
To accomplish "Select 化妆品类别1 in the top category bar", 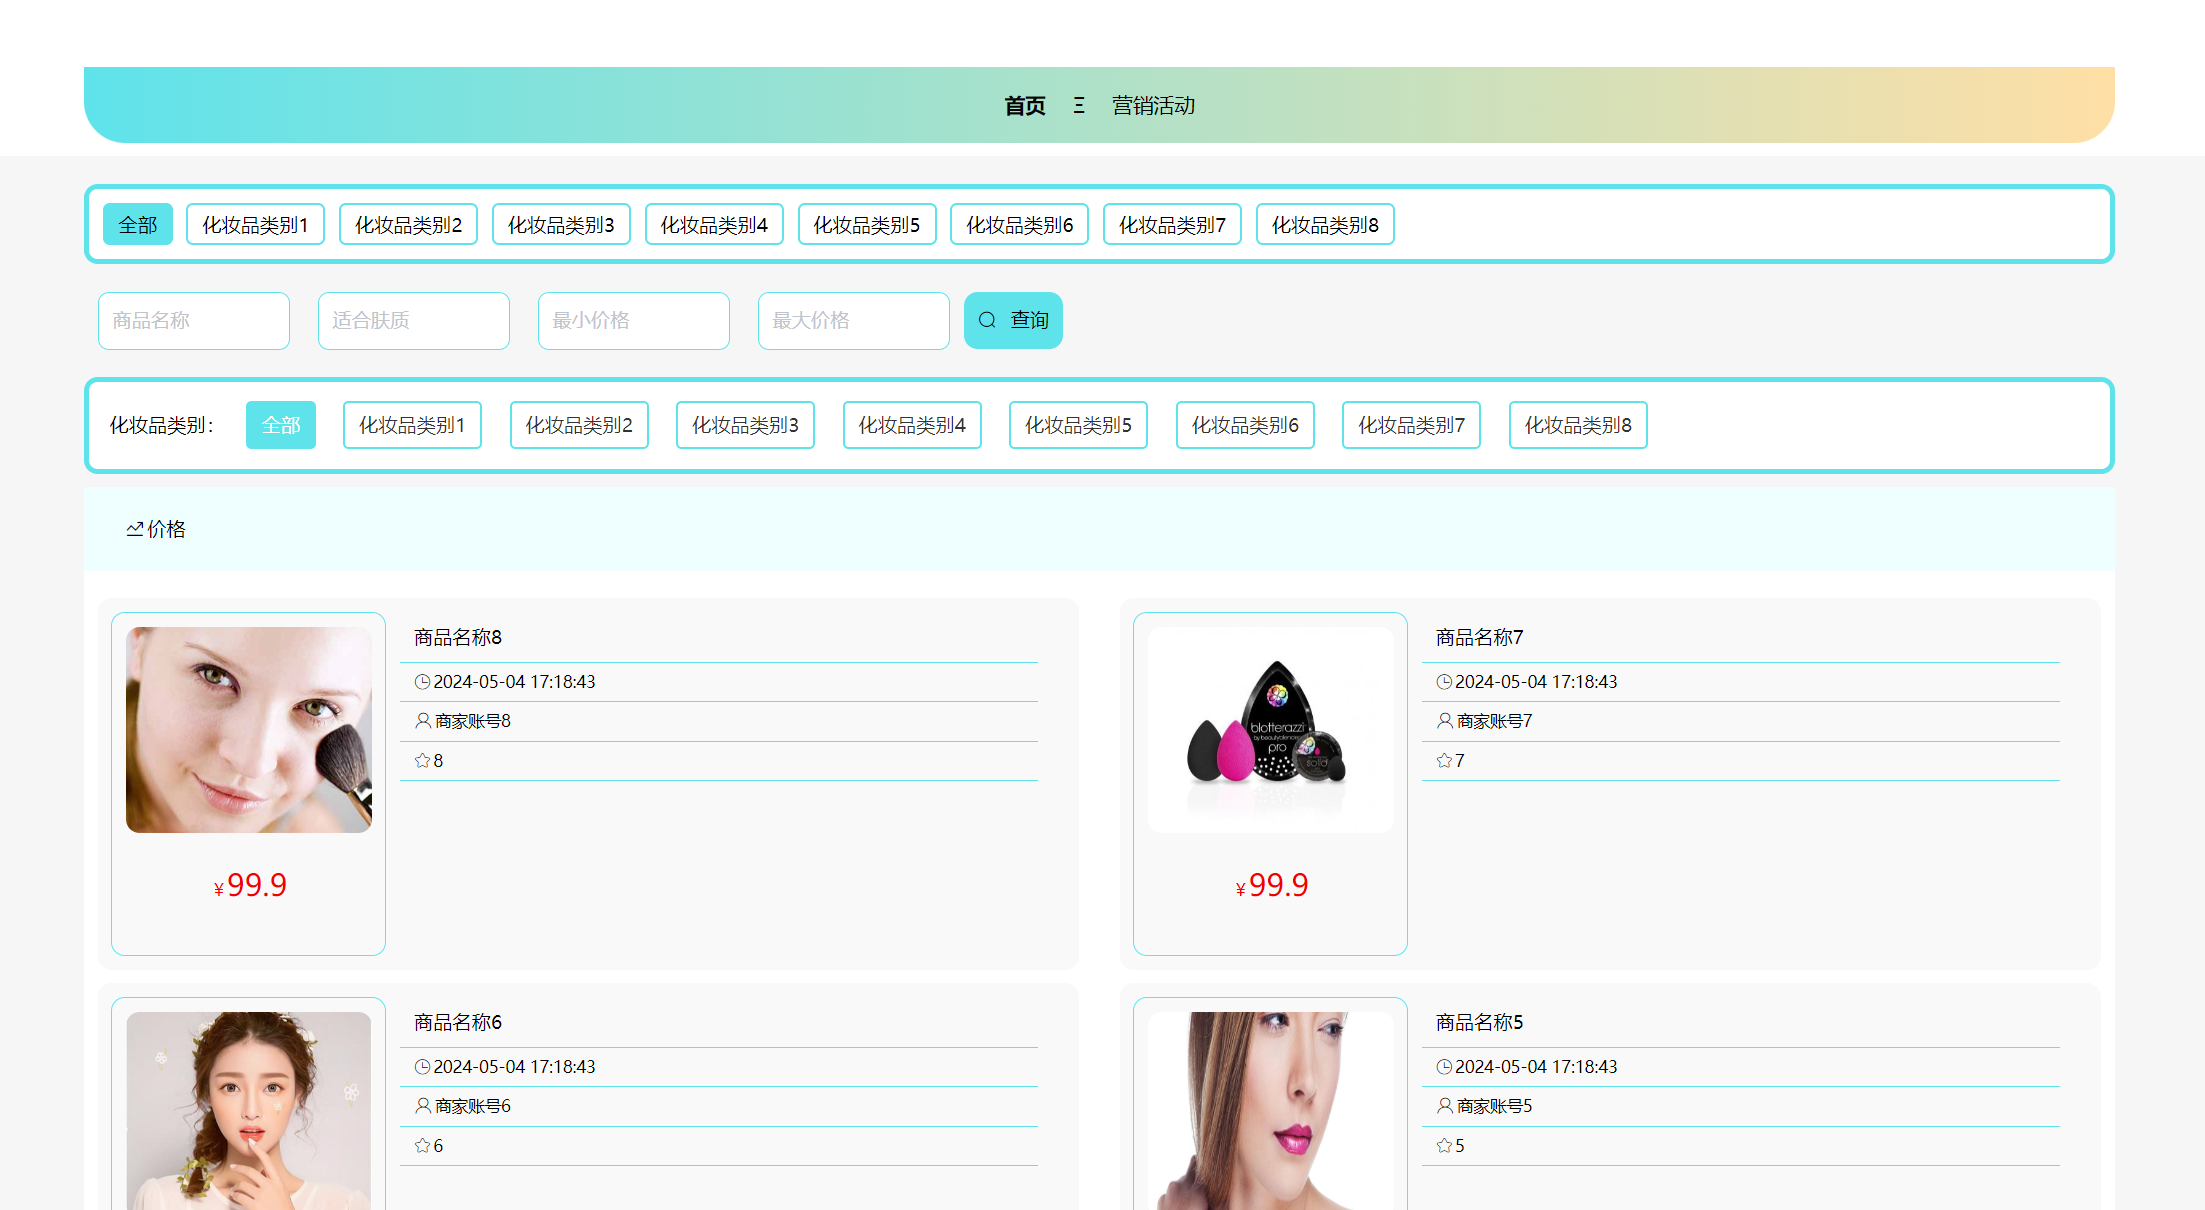I will click(255, 225).
